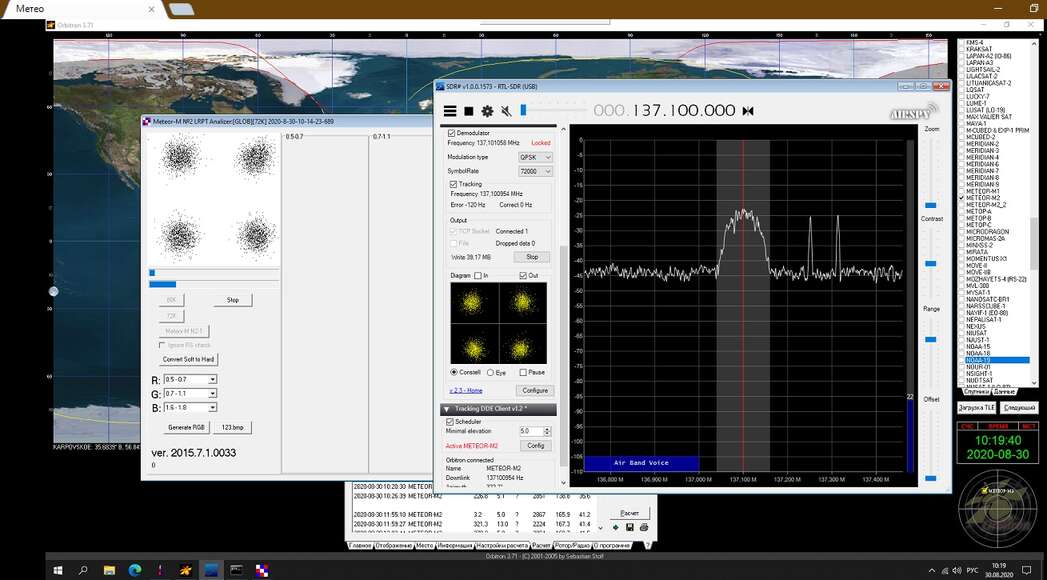Switch to Ротор/Радио tab
The width and height of the screenshot is (1047, 580).
[572, 545]
